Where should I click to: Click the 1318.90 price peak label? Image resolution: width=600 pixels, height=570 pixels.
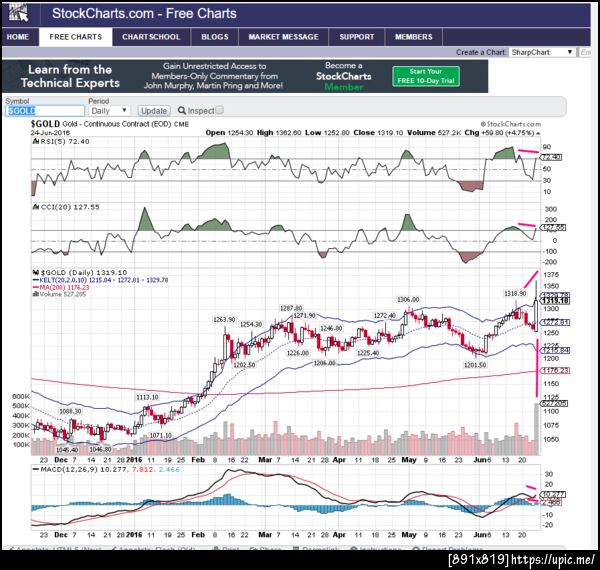(x=515, y=293)
